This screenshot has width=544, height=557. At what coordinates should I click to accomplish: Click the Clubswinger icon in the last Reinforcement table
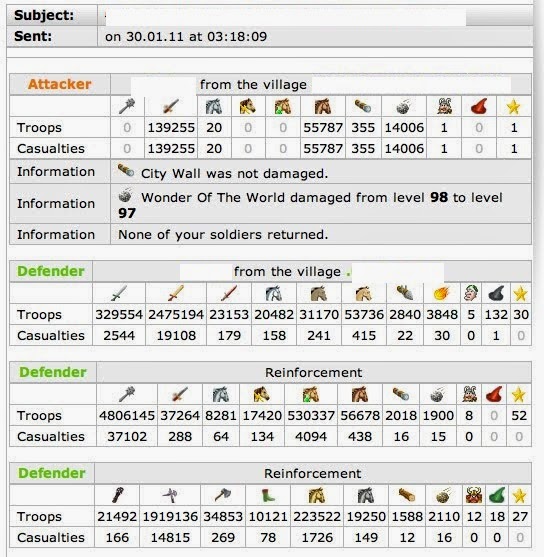tap(118, 495)
